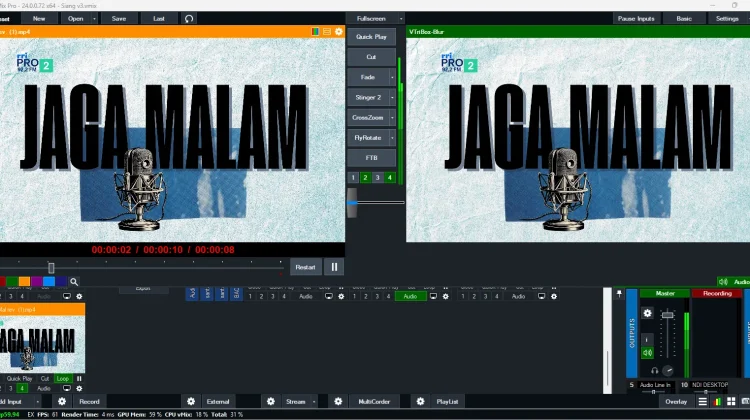Click the transition T-bar handle
The image size is (750, 420).
tap(352, 203)
